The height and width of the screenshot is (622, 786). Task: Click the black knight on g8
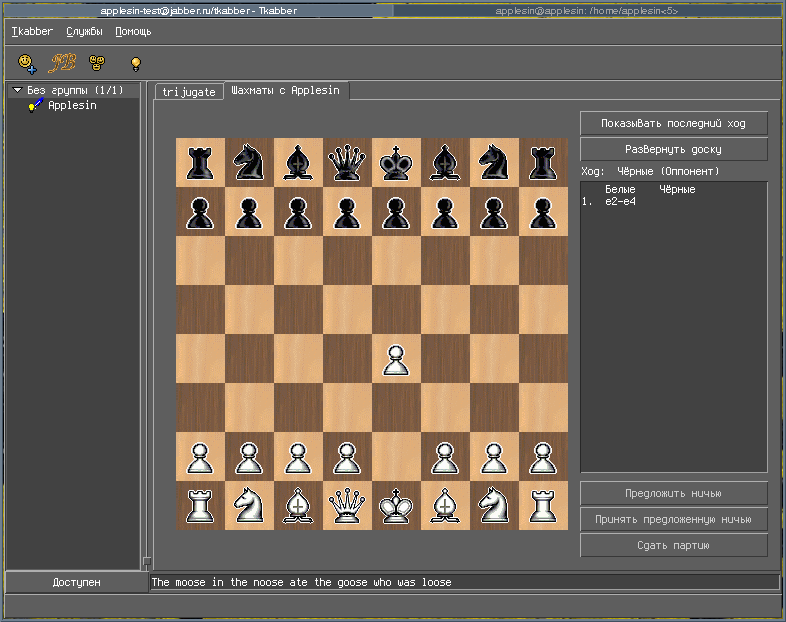tap(494, 162)
